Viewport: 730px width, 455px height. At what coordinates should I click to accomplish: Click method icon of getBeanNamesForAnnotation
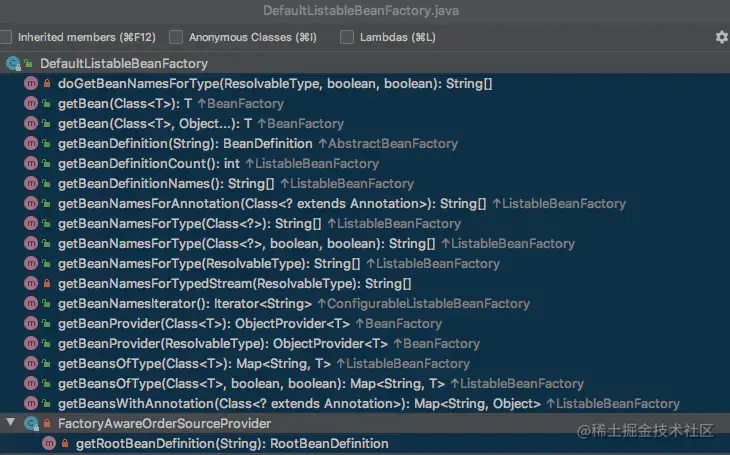coord(31,204)
